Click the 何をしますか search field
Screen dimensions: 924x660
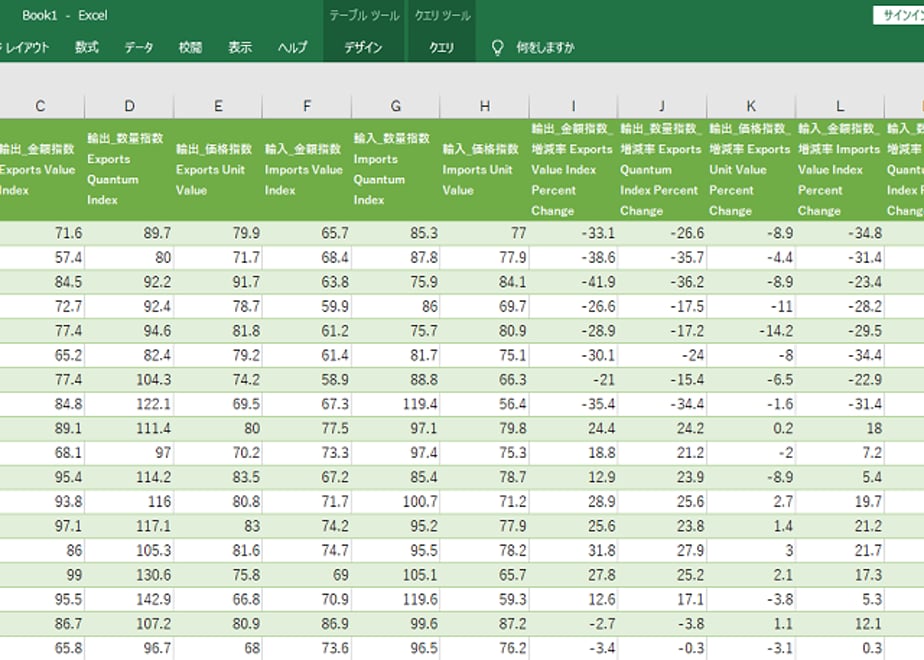pyautogui.click(x=545, y=47)
